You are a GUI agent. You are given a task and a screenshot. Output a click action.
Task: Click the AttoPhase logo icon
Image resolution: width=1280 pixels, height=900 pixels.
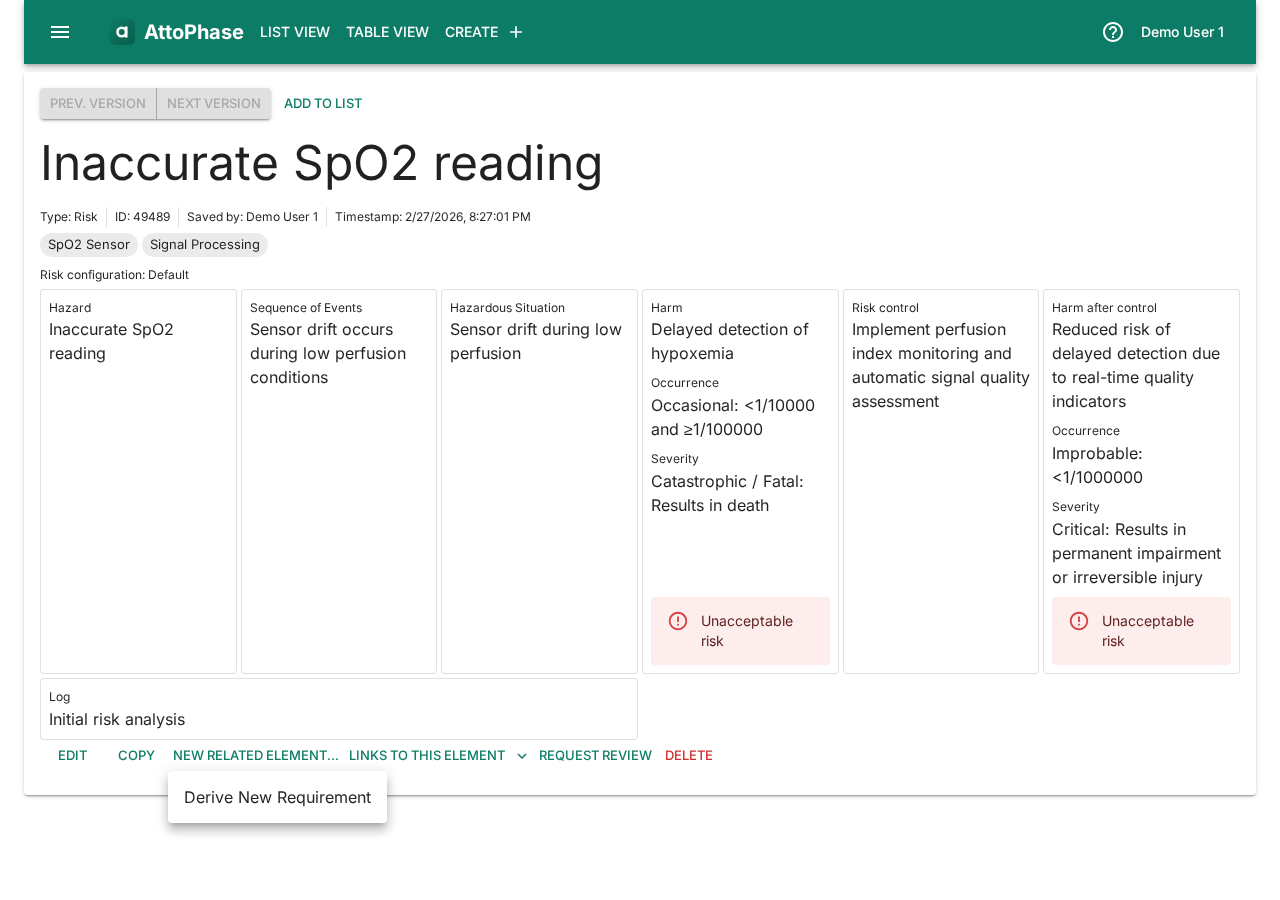coord(122,32)
